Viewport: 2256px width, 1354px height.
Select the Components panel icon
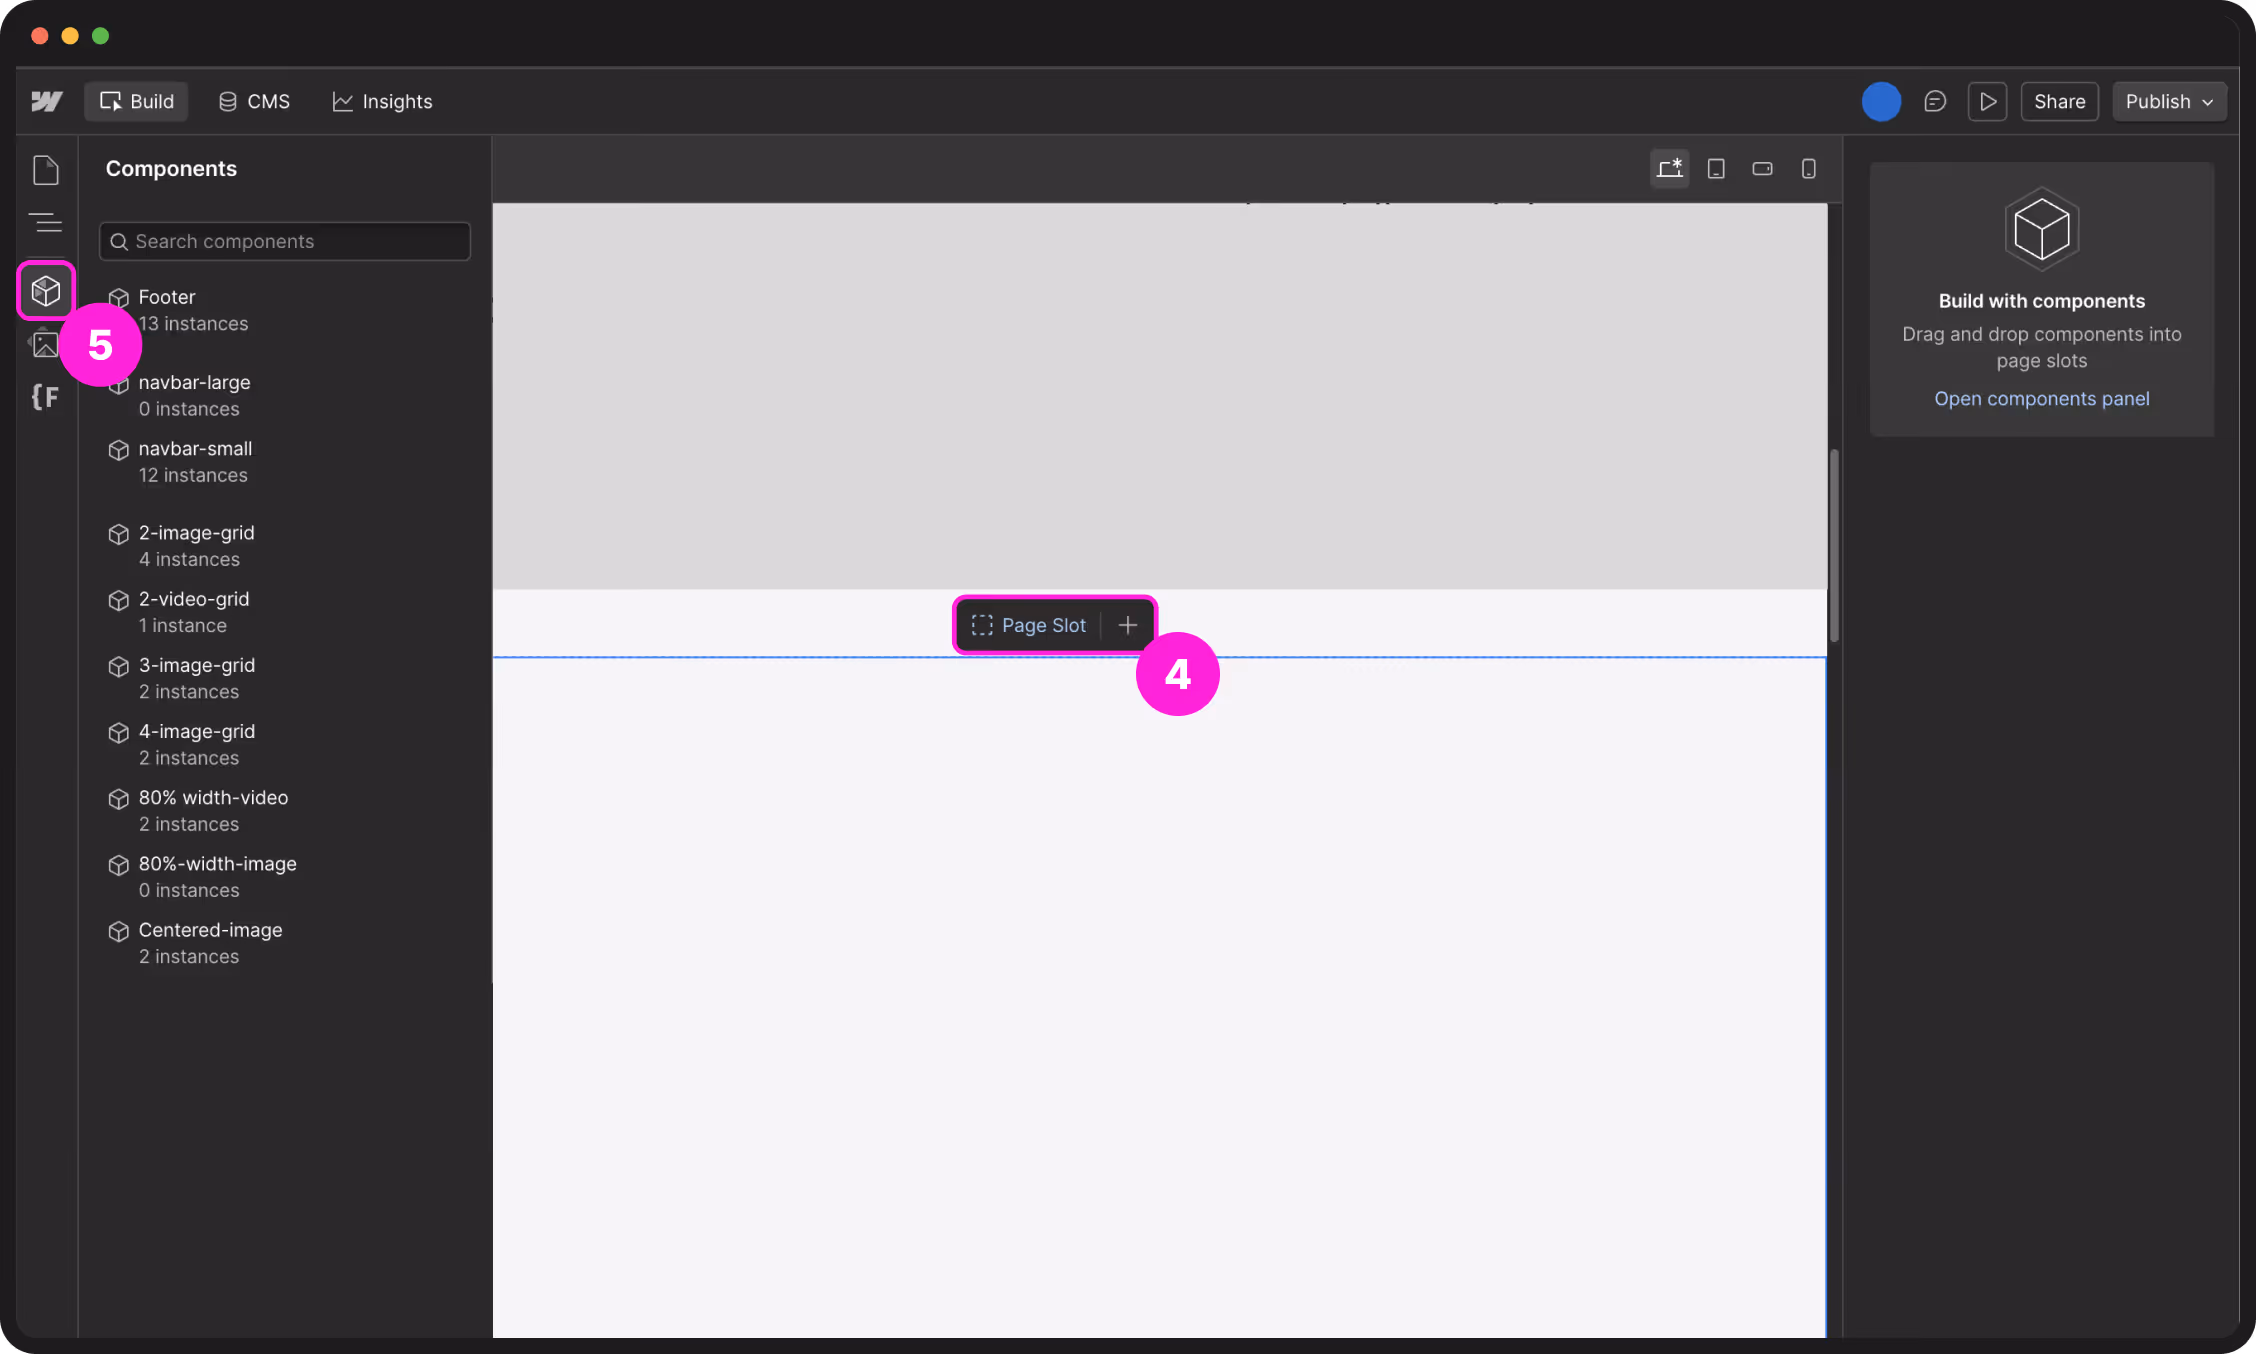tap(46, 290)
